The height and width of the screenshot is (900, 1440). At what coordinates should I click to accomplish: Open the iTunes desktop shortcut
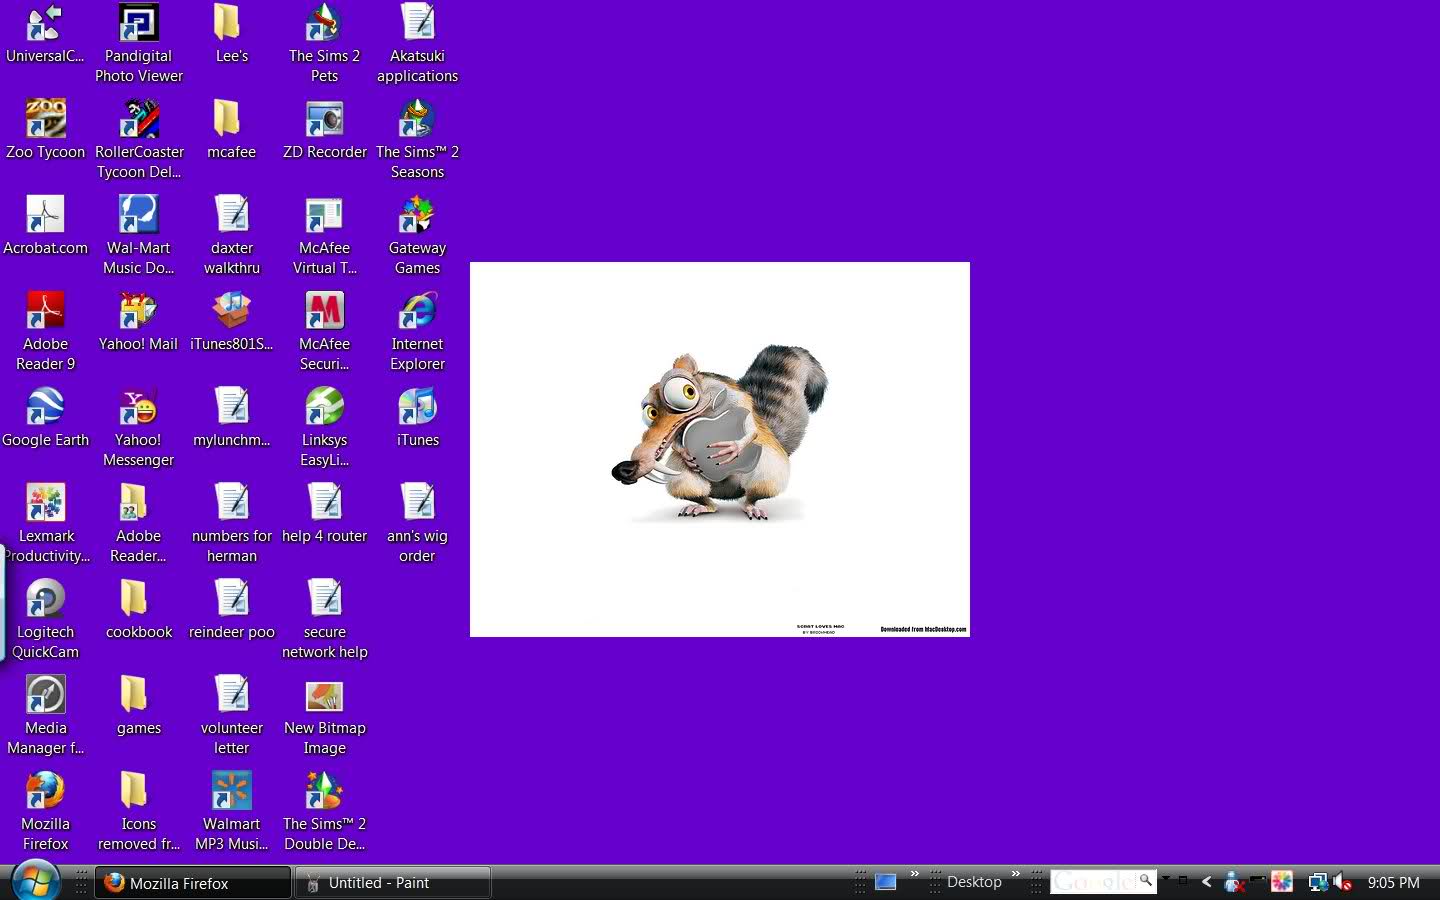tap(417, 417)
